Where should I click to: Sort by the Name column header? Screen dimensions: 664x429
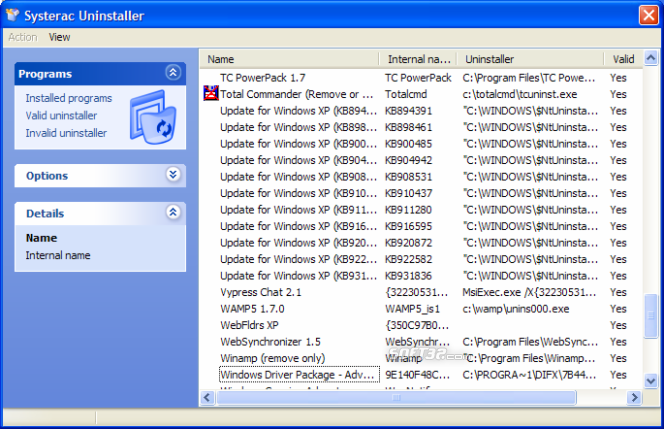(x=289, y=59)
